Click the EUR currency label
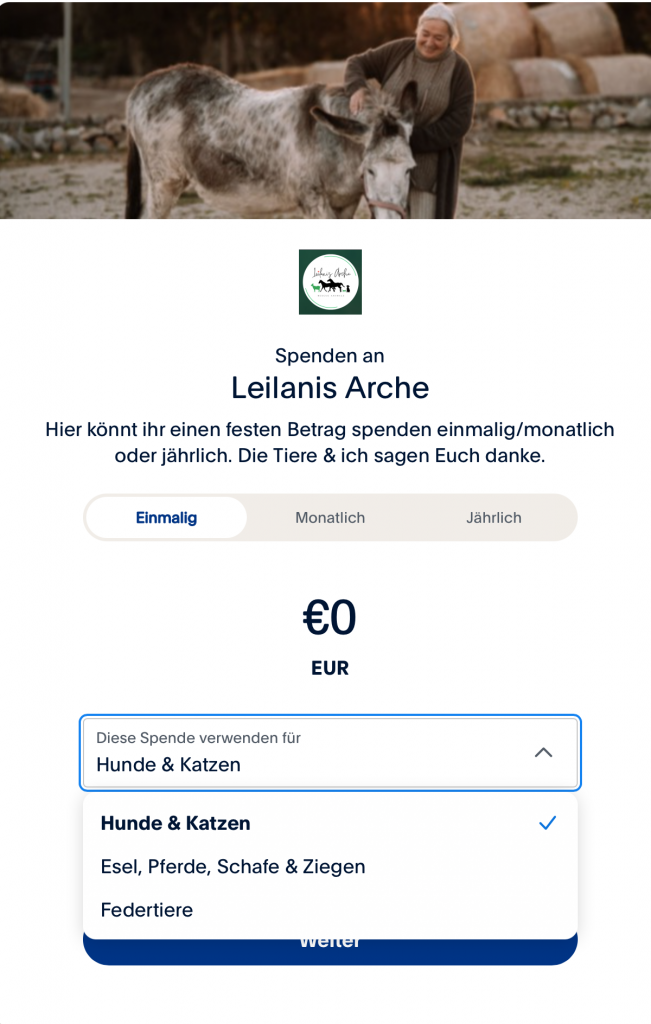This screenshot has width=651, height=1024. (x=330, y=669)
